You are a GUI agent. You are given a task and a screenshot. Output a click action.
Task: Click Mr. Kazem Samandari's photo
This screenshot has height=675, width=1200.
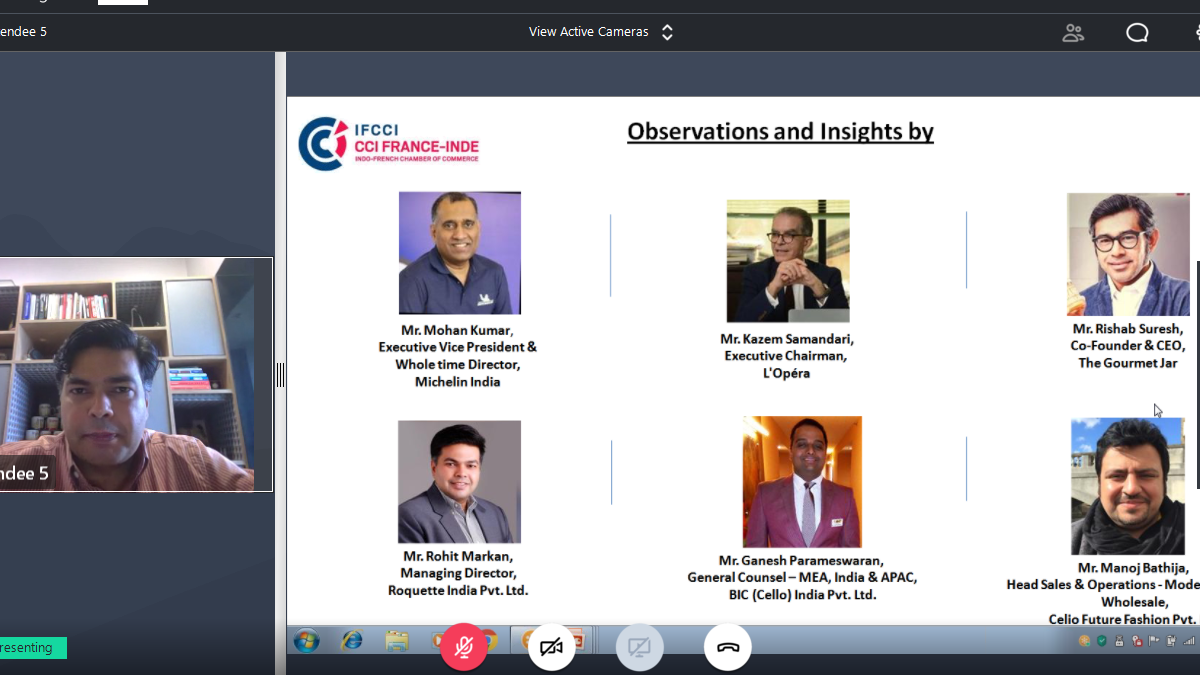[787, 261]
